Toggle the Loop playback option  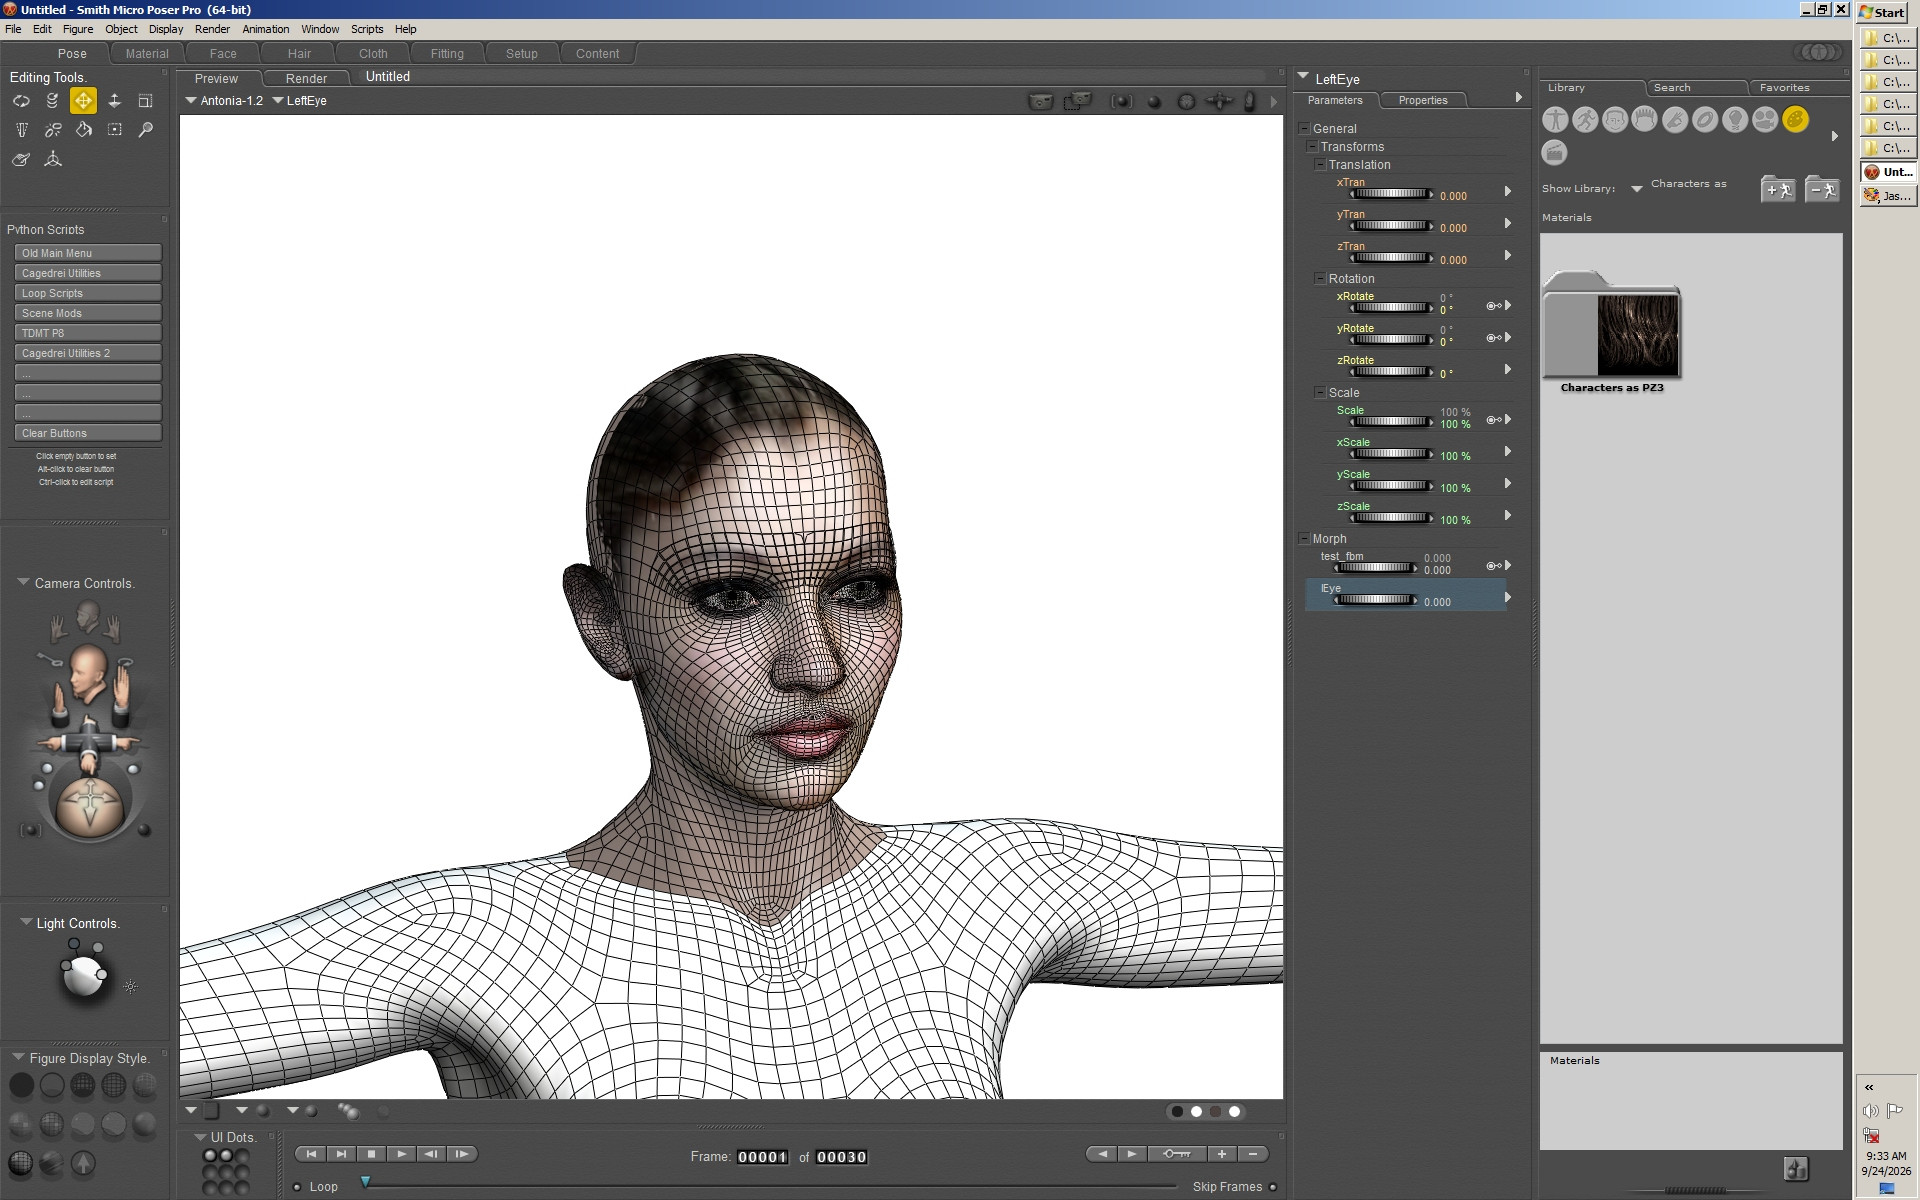(x=297, y=1187)
